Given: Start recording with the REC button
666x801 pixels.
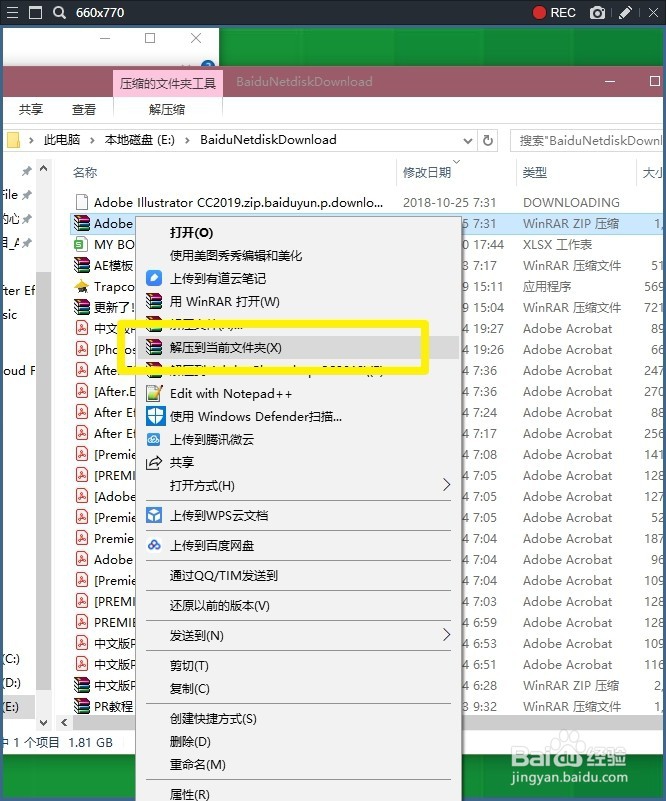Looking at the screenshot, I should click(554, 12).
